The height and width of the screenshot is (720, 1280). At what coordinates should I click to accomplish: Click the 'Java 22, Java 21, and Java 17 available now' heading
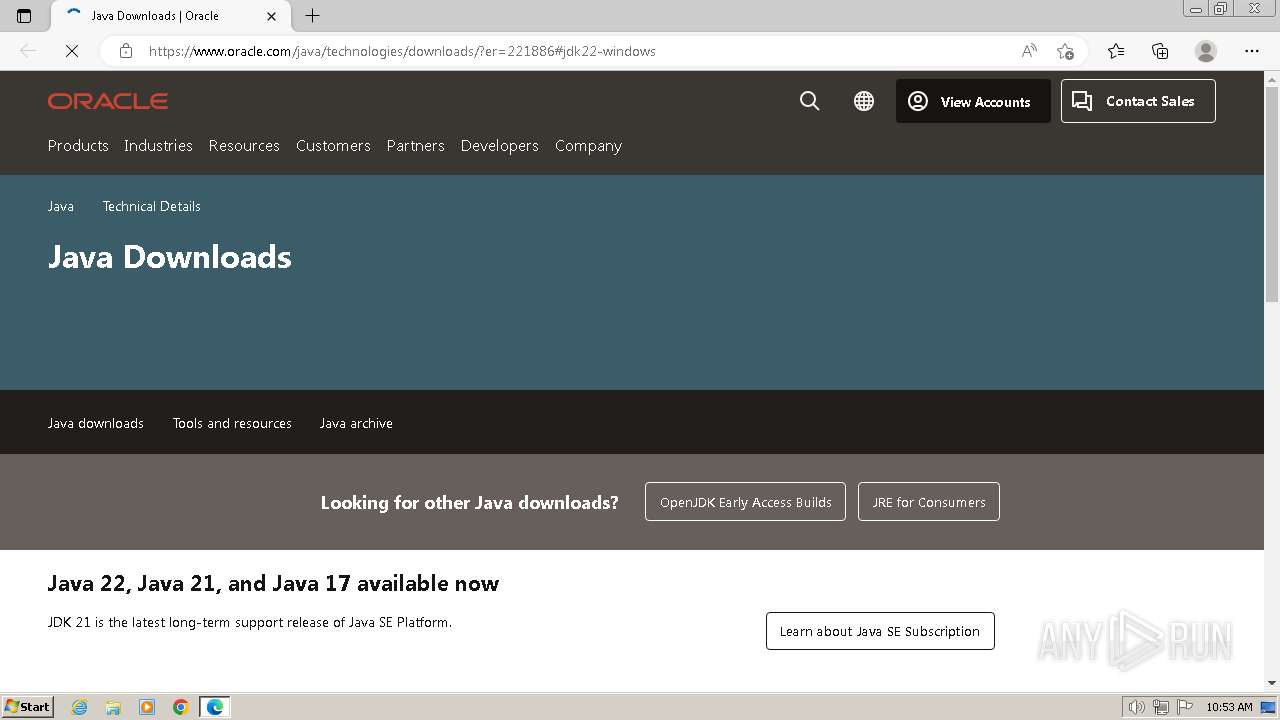[x=273, y=583]
